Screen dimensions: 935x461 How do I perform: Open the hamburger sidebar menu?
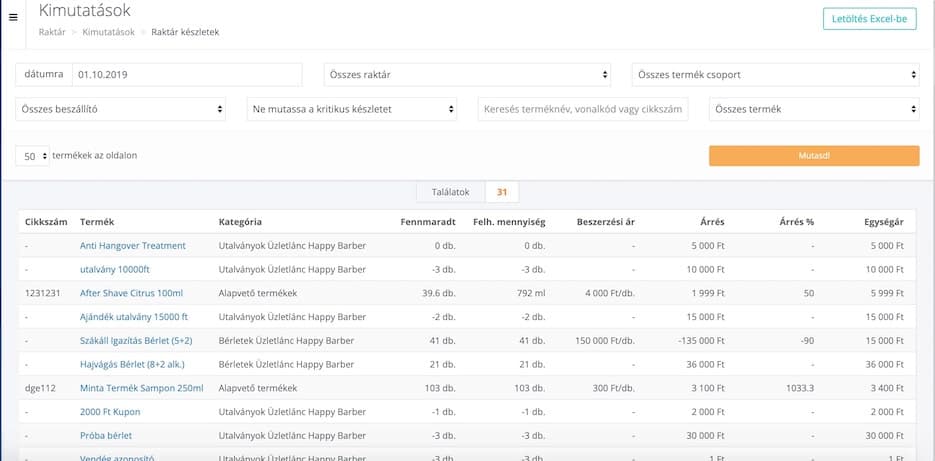[13, 18]
